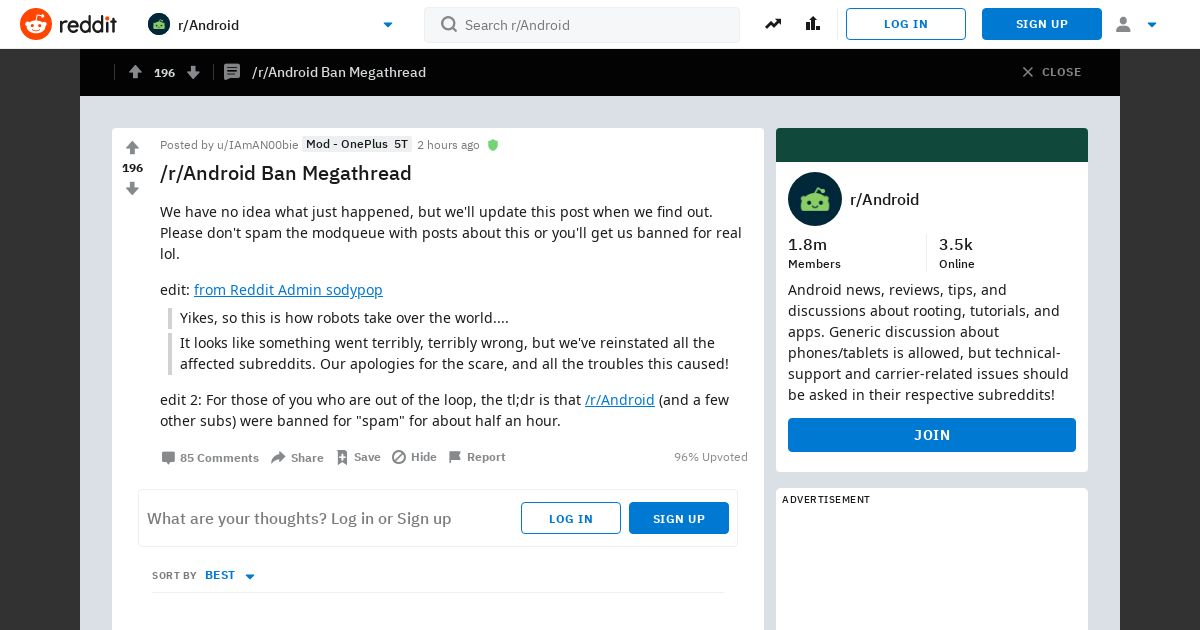Expand the r/Android community dropdown arrow
This screenshot has height=630, width=1200.
(x=388, y=25)
